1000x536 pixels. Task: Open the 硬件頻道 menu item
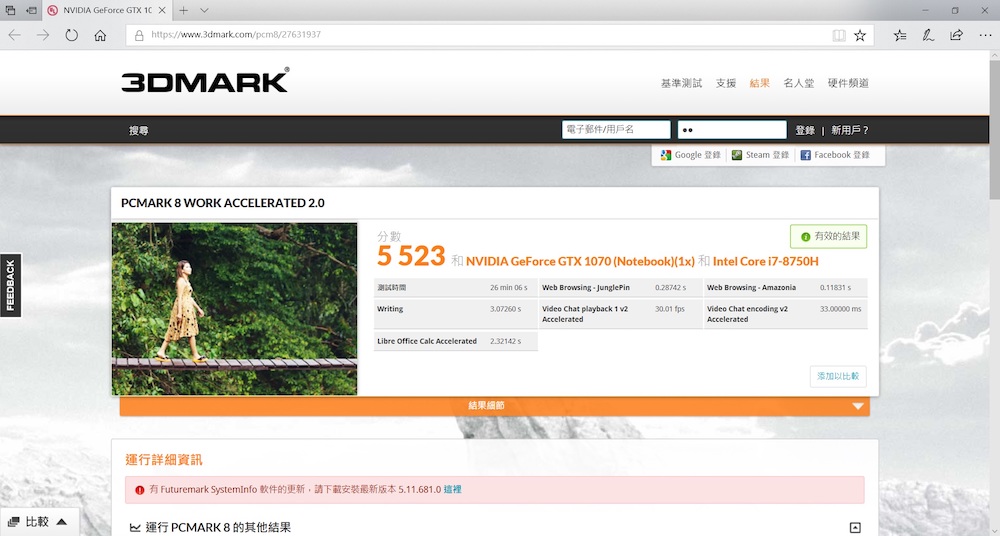tap(848, 83)
